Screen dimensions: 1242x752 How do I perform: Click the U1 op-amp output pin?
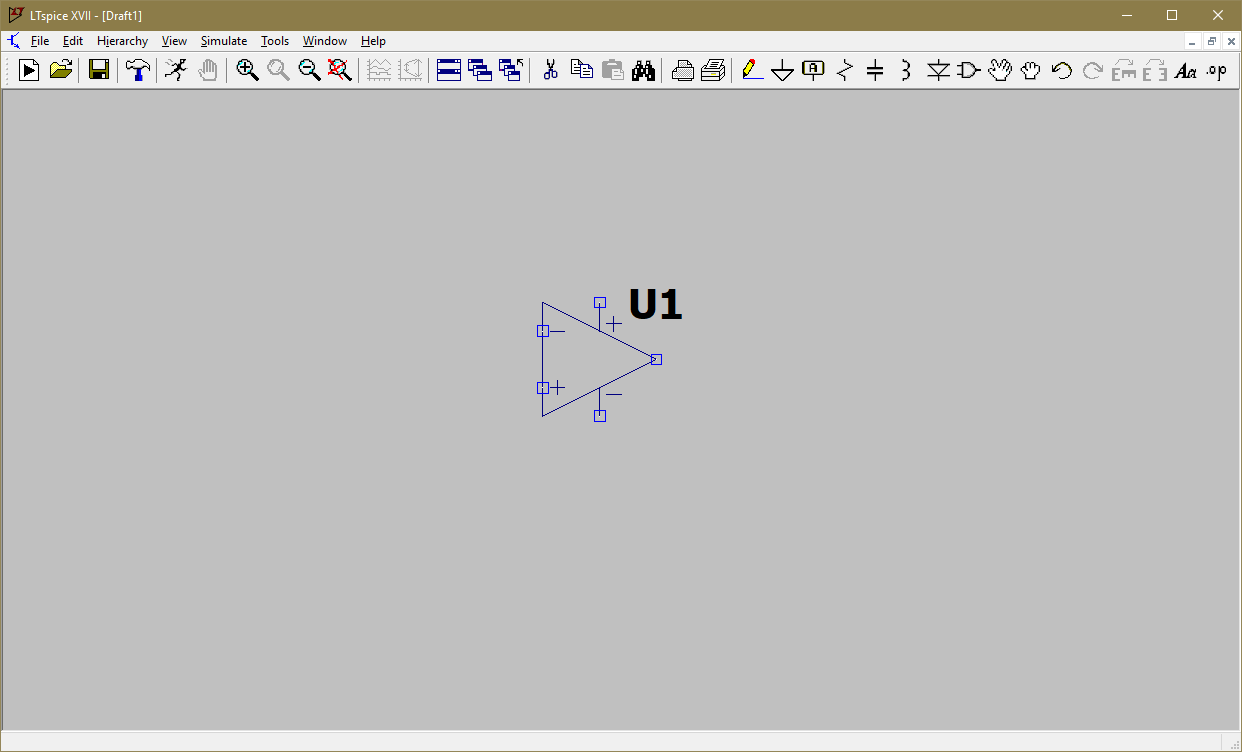(x=656, y=359)
